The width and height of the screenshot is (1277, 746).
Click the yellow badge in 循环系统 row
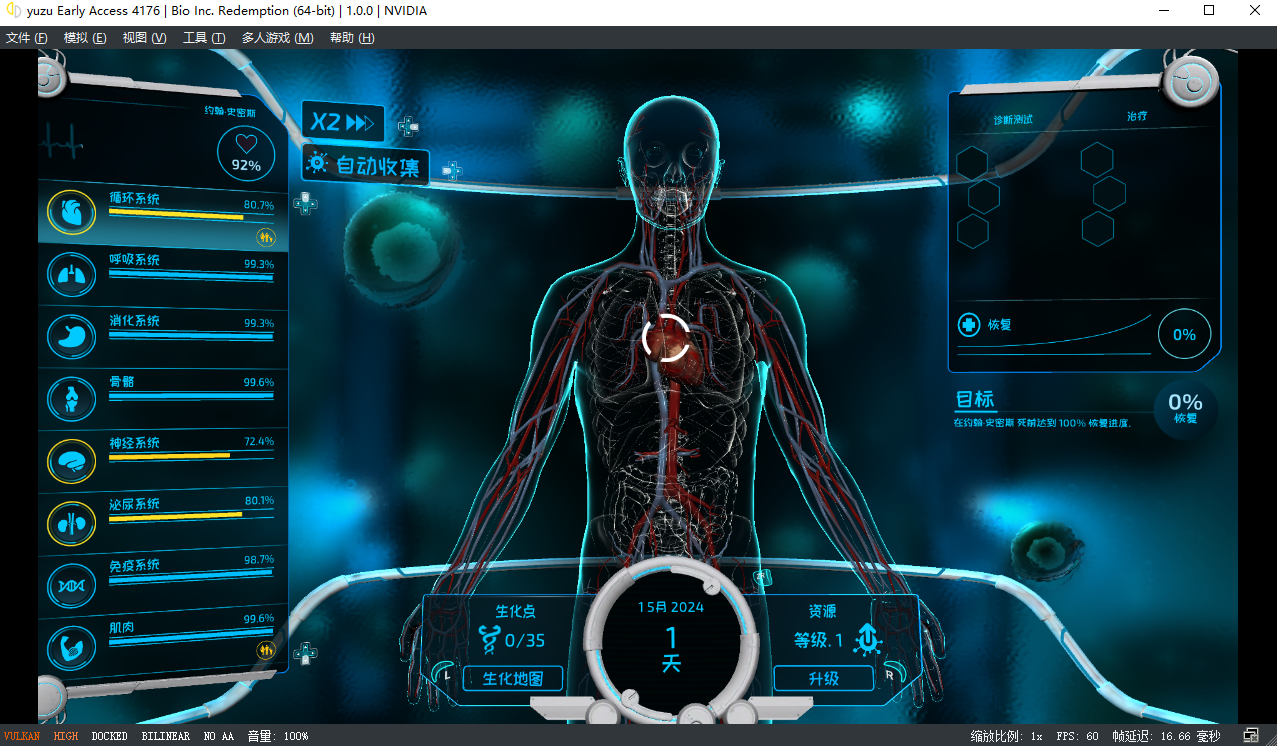pos(265,237)
